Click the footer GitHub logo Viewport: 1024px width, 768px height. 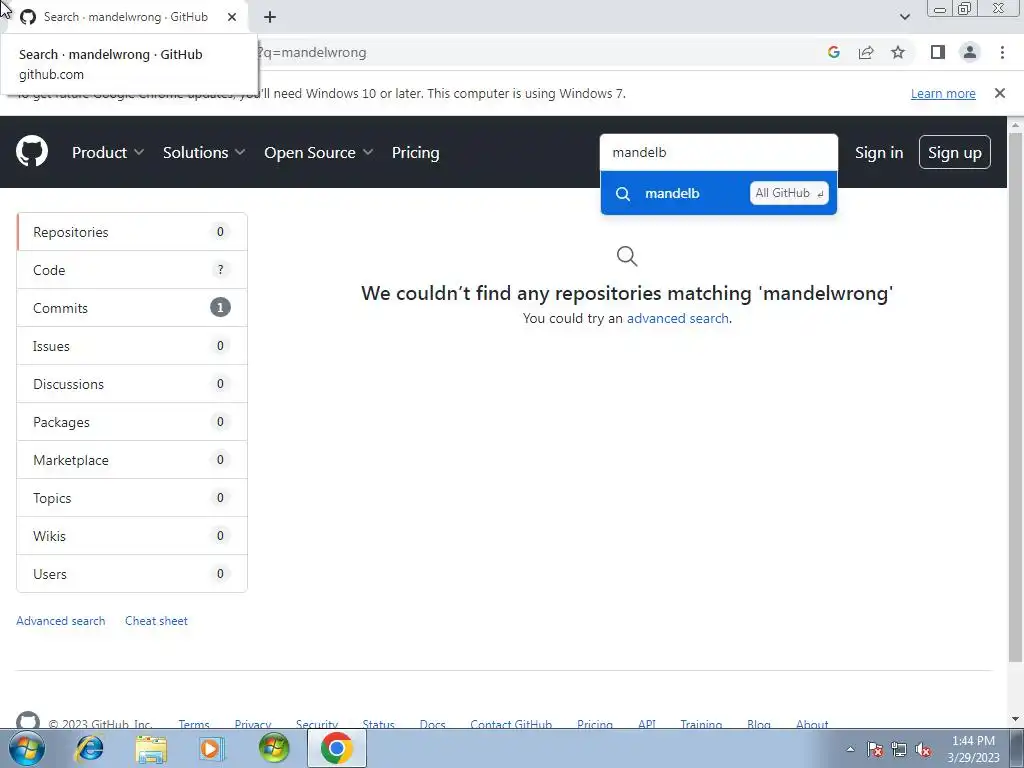(x=27, y=721)
